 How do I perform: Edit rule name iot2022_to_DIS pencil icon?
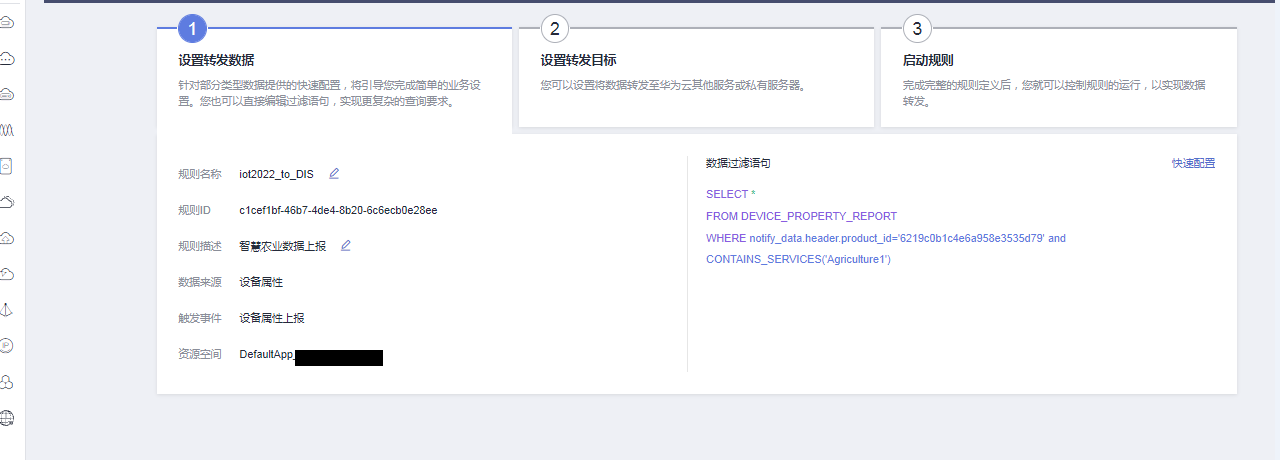click(334, 173)
